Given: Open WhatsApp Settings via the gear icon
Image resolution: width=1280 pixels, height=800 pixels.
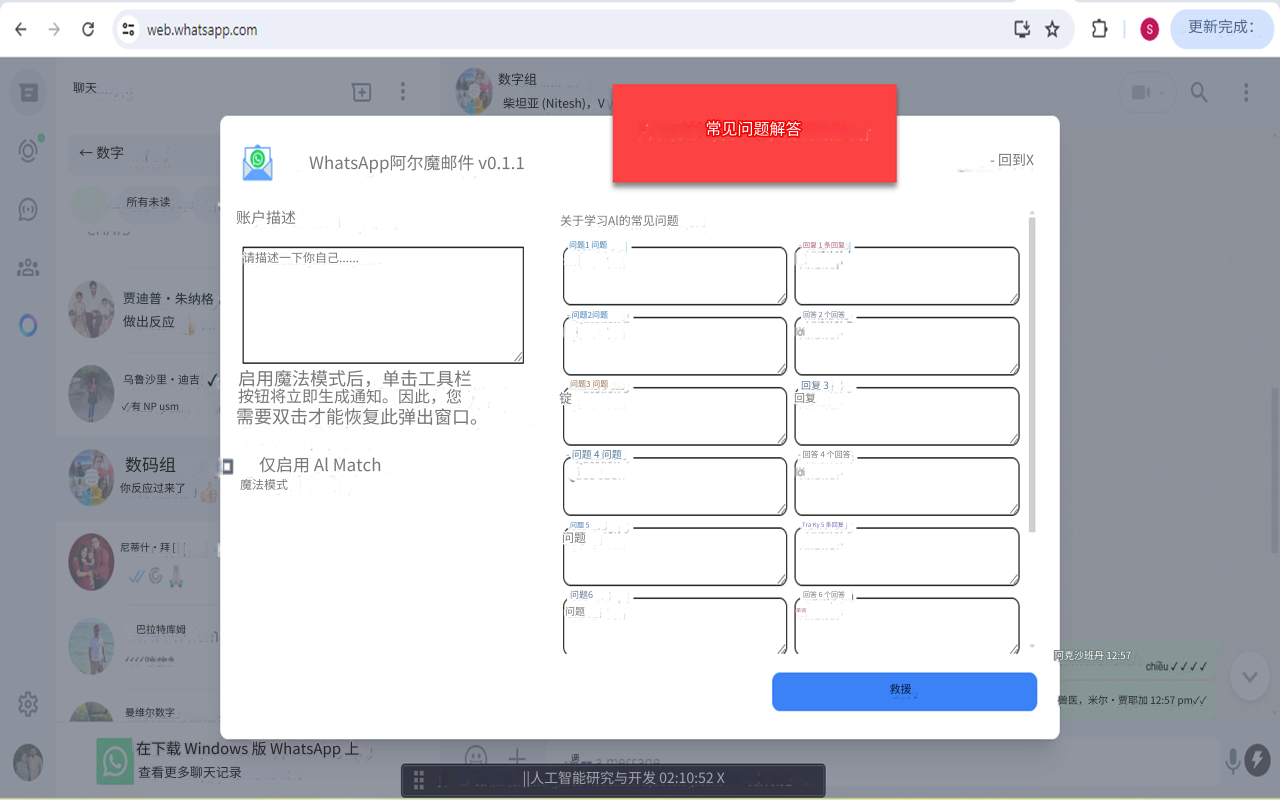Looking at the screenshot, I should 28,704.
